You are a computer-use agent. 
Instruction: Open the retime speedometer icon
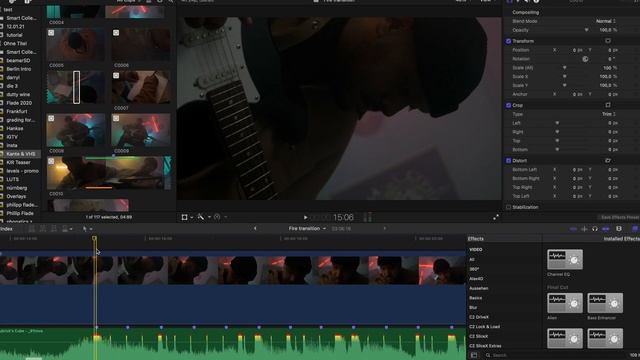click(217, 217)
